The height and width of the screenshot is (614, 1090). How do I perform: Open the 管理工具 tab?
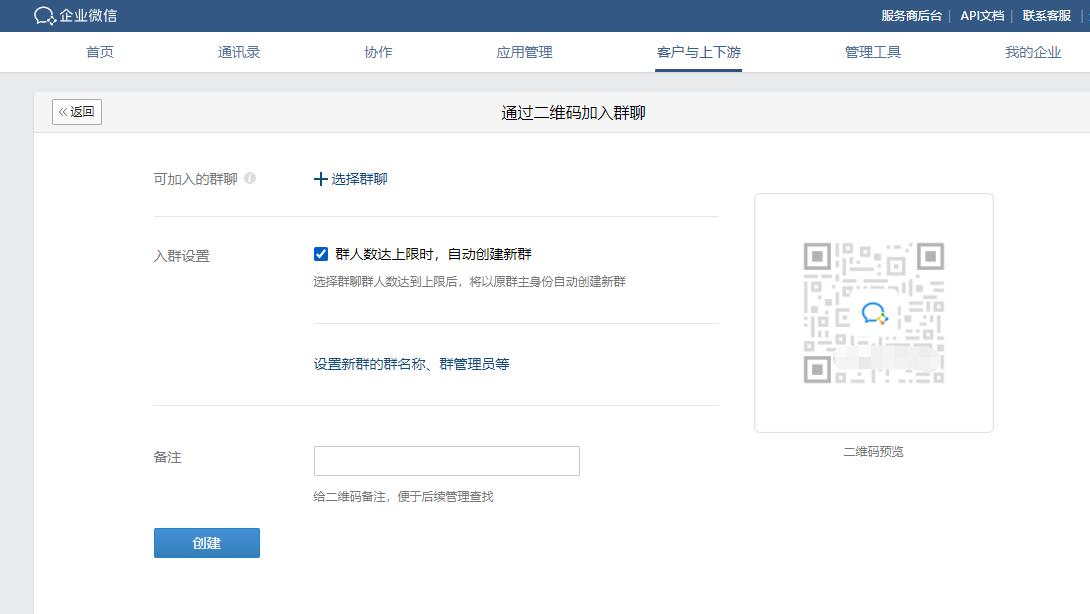click(872, 53)
